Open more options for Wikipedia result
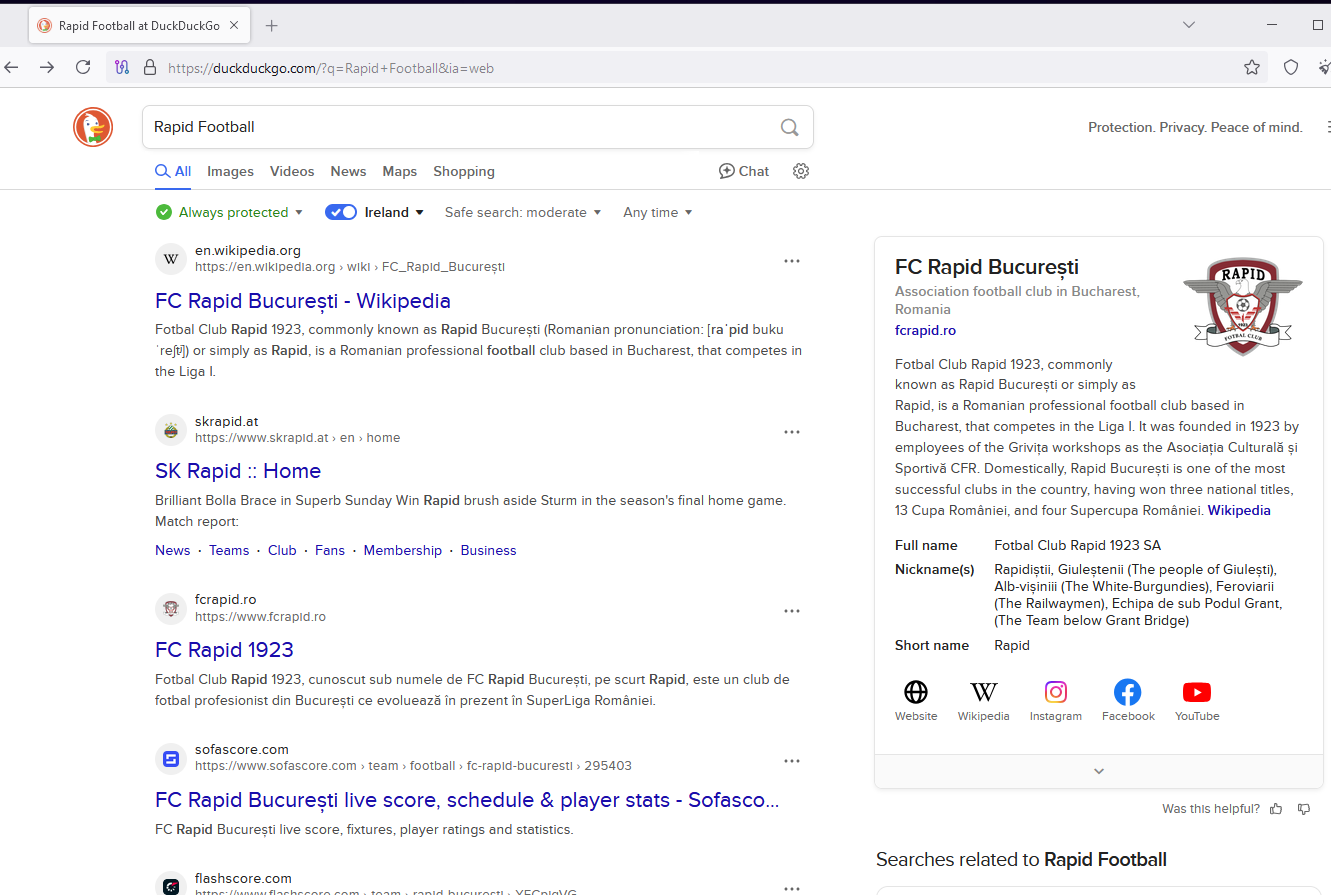 tap(792, 261)
